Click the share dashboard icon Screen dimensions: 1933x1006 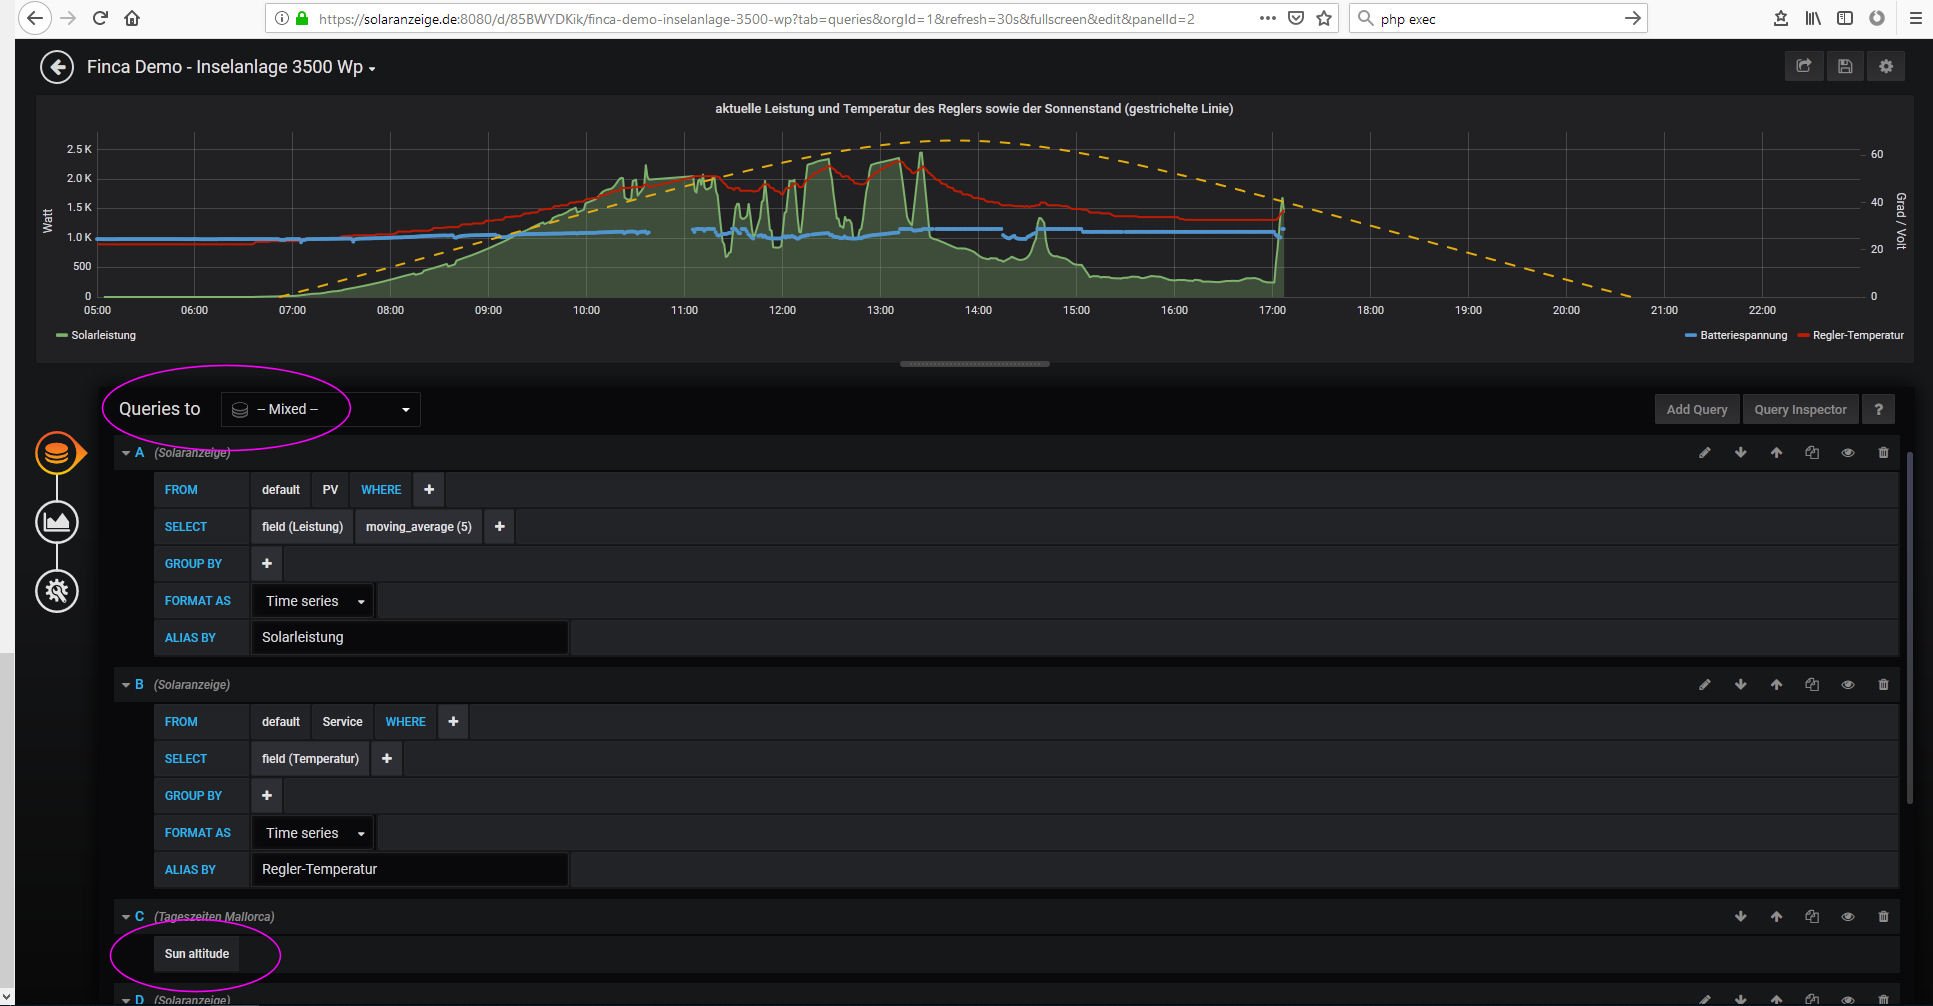pyautogui.click(x=1804, y=66)
